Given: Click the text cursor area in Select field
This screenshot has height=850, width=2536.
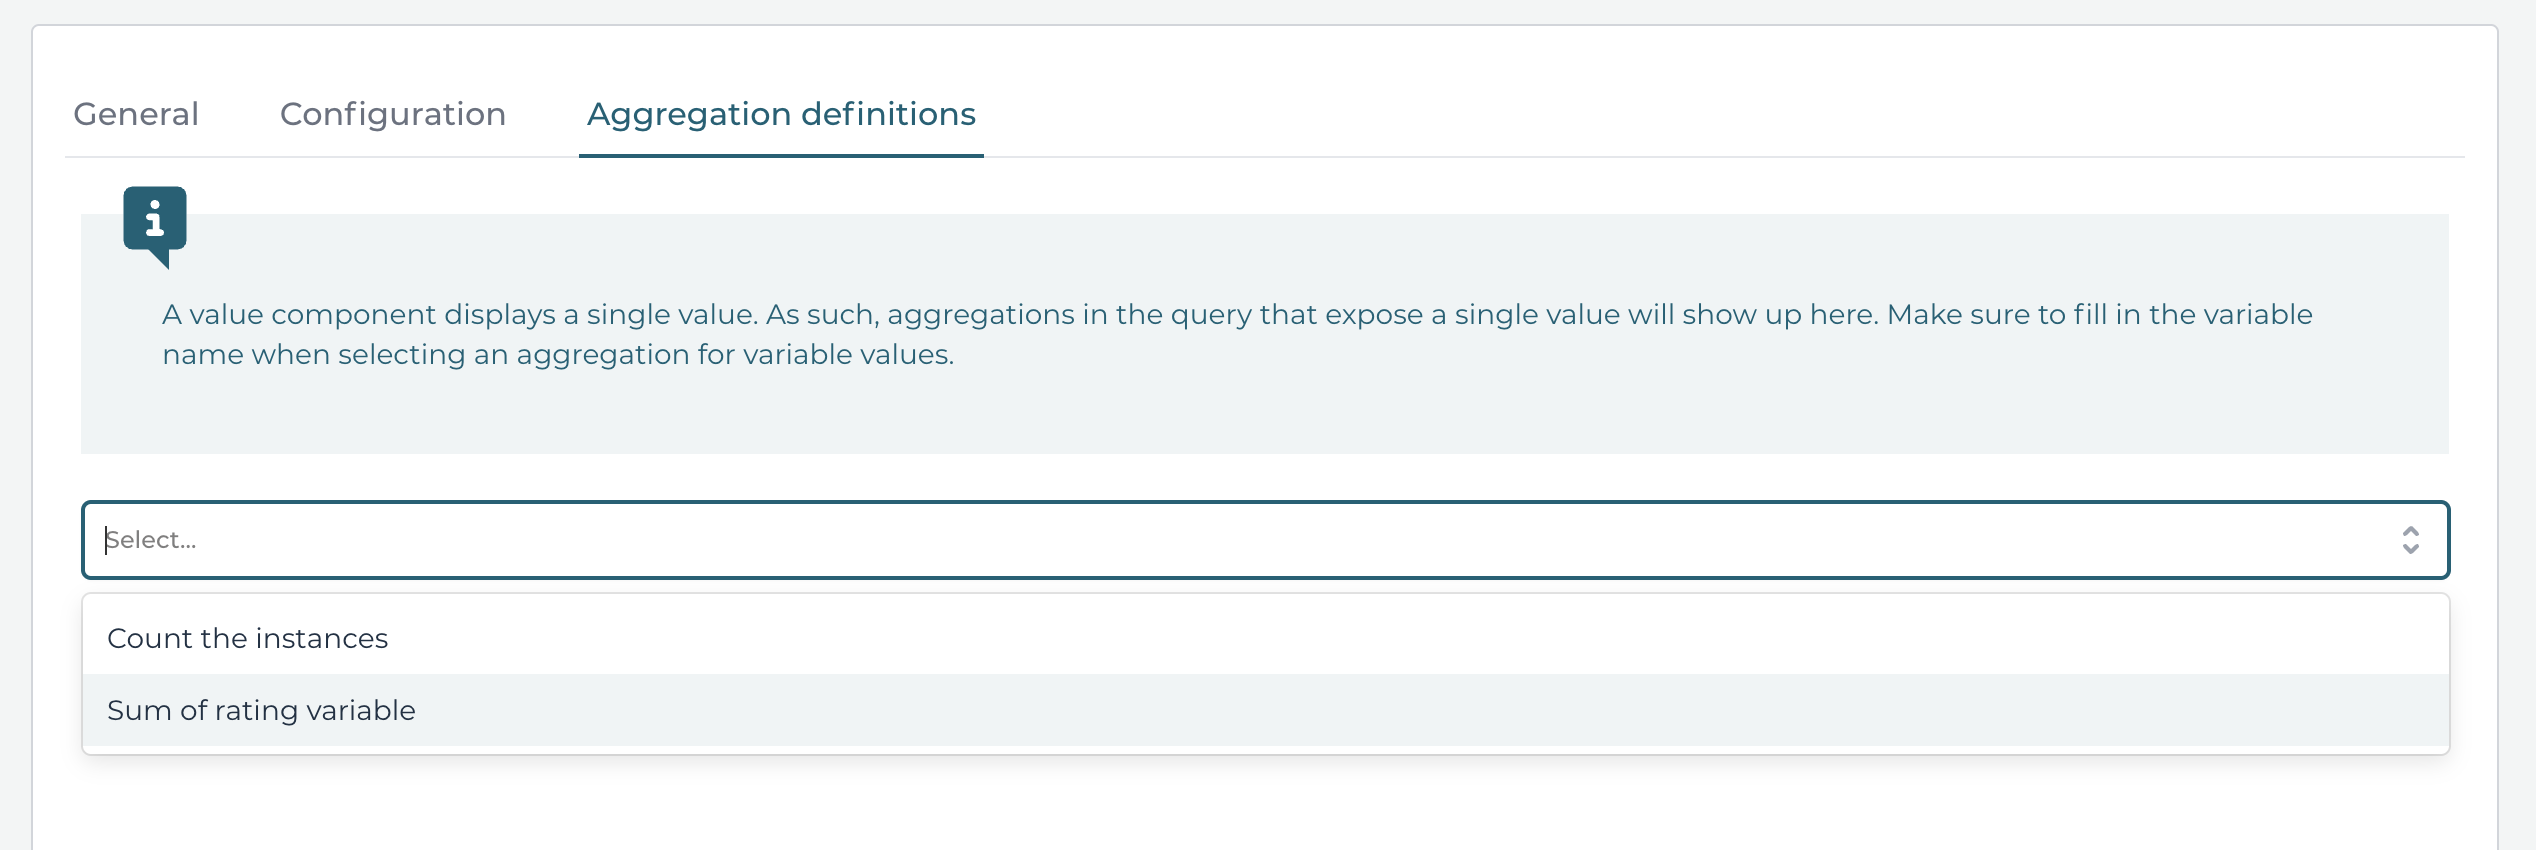Looking at the screenshot, I should point(112,540).
